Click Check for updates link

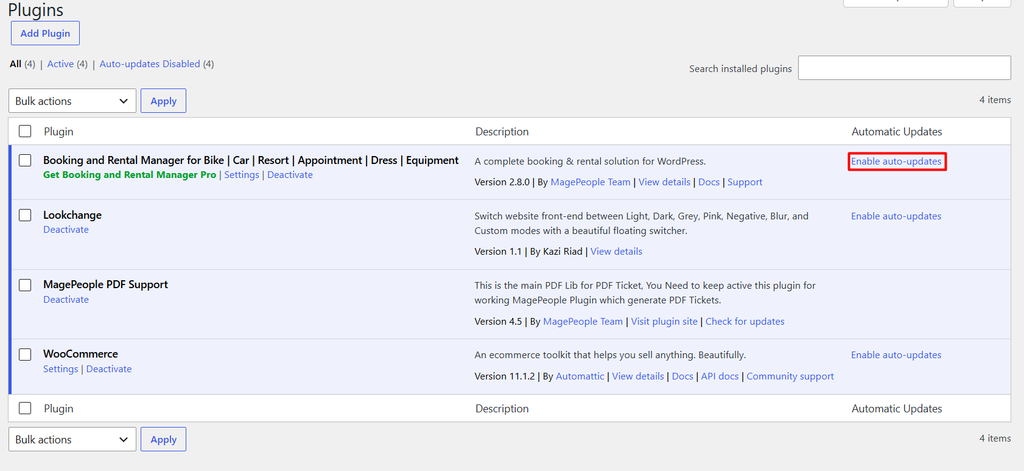tap(745, 321)
